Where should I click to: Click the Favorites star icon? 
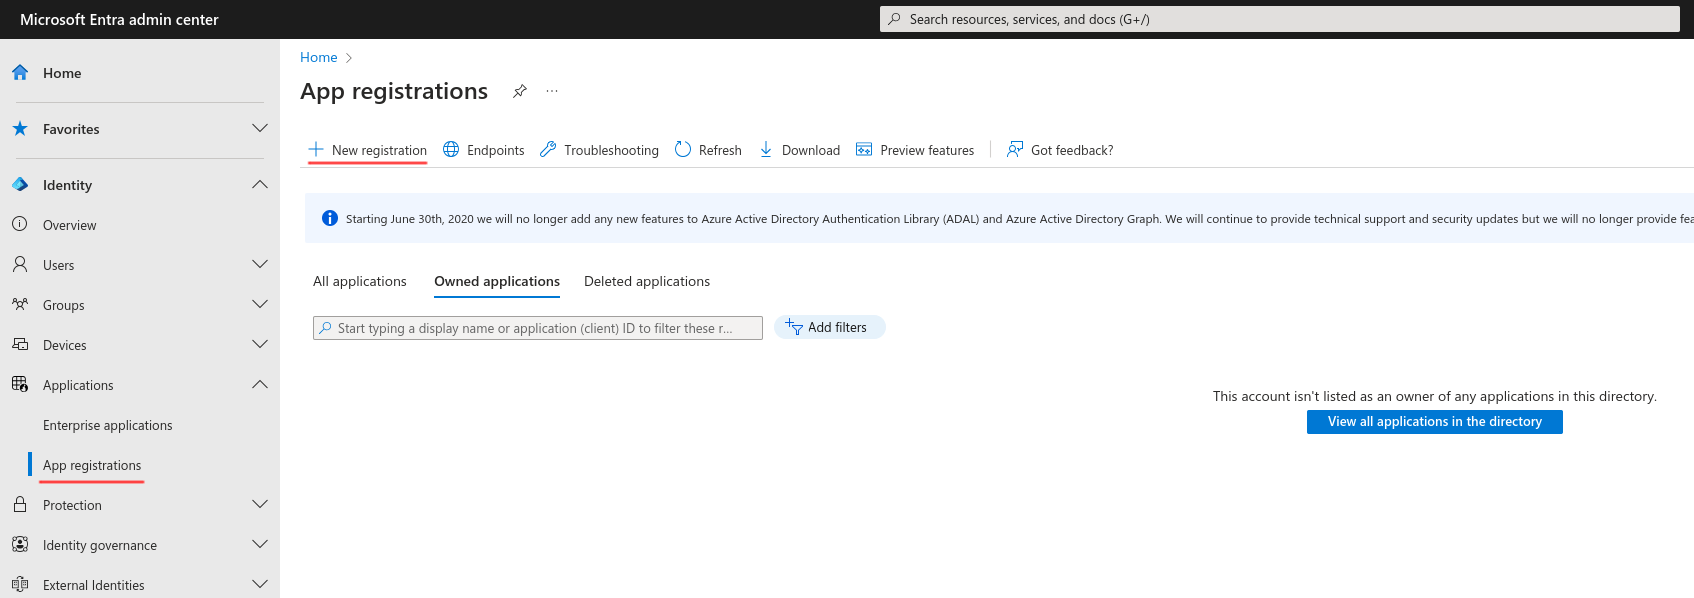pos(20,128)
